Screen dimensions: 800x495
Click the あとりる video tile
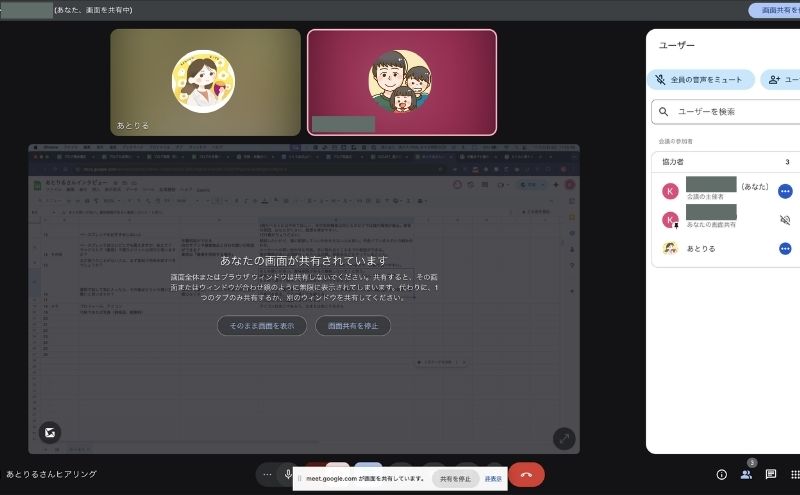tap(206, 82)
